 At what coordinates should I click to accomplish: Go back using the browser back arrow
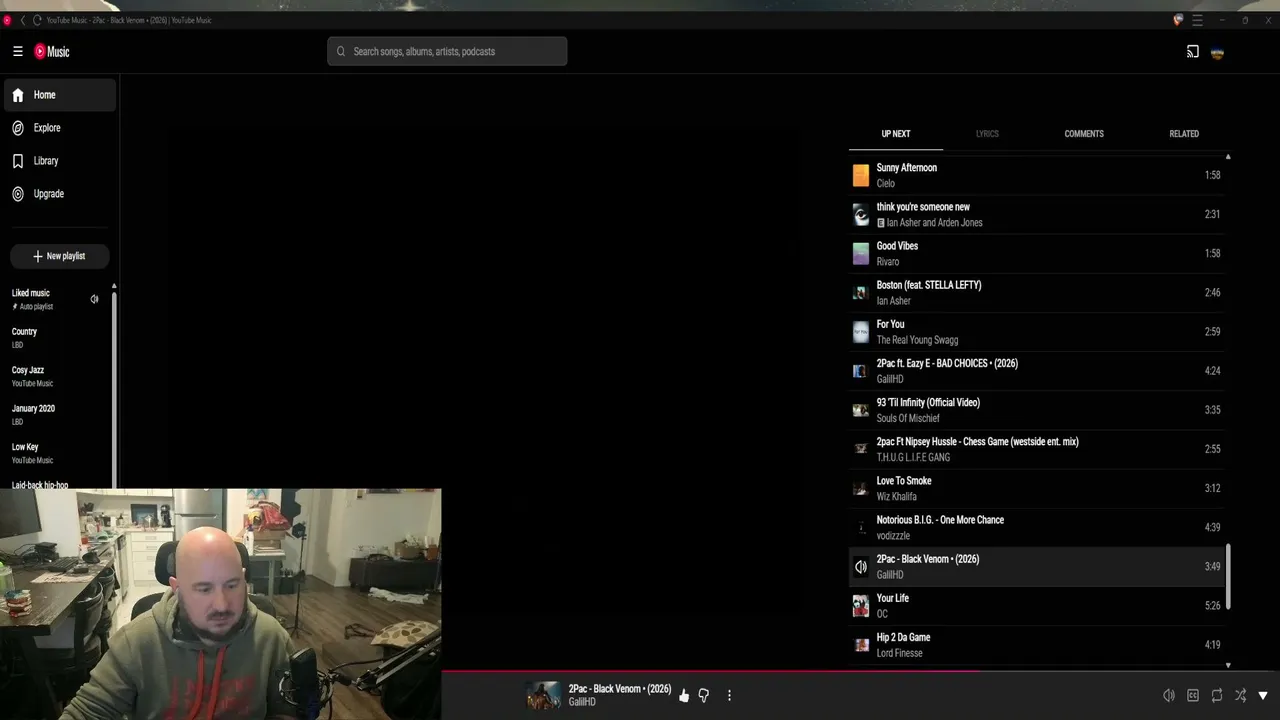[23, 20]
